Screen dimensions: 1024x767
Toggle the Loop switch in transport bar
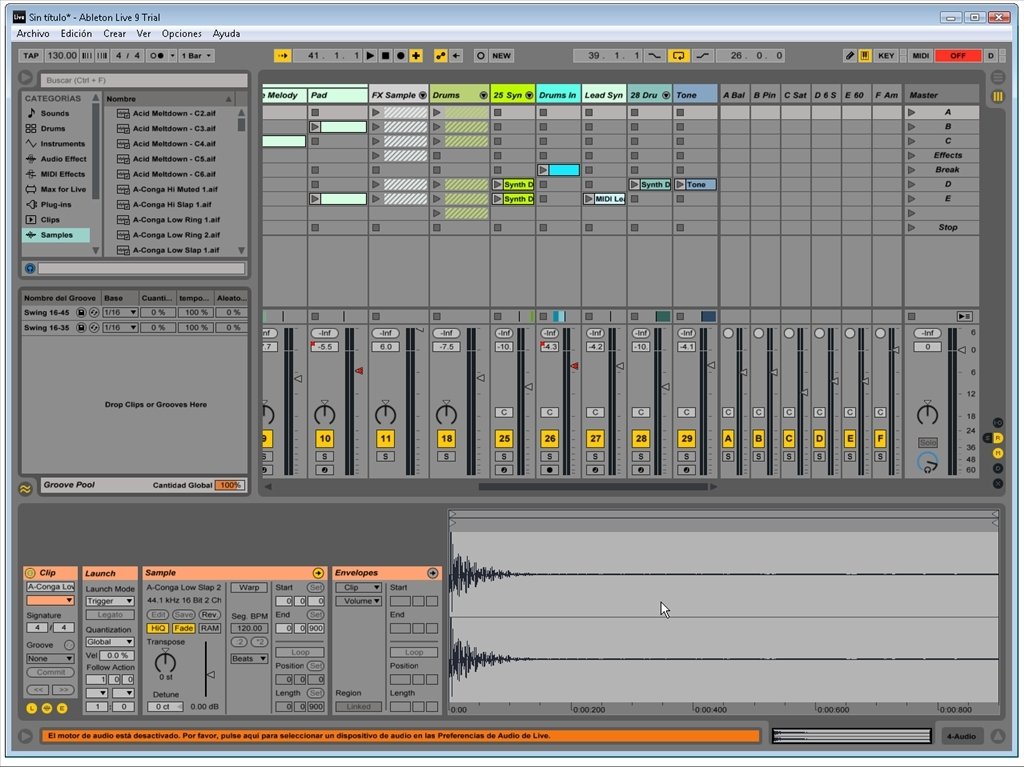(679, 56)
